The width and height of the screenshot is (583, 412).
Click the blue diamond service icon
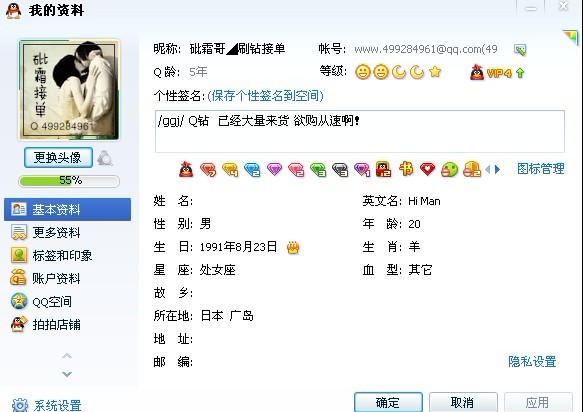[x=252, y=170]
